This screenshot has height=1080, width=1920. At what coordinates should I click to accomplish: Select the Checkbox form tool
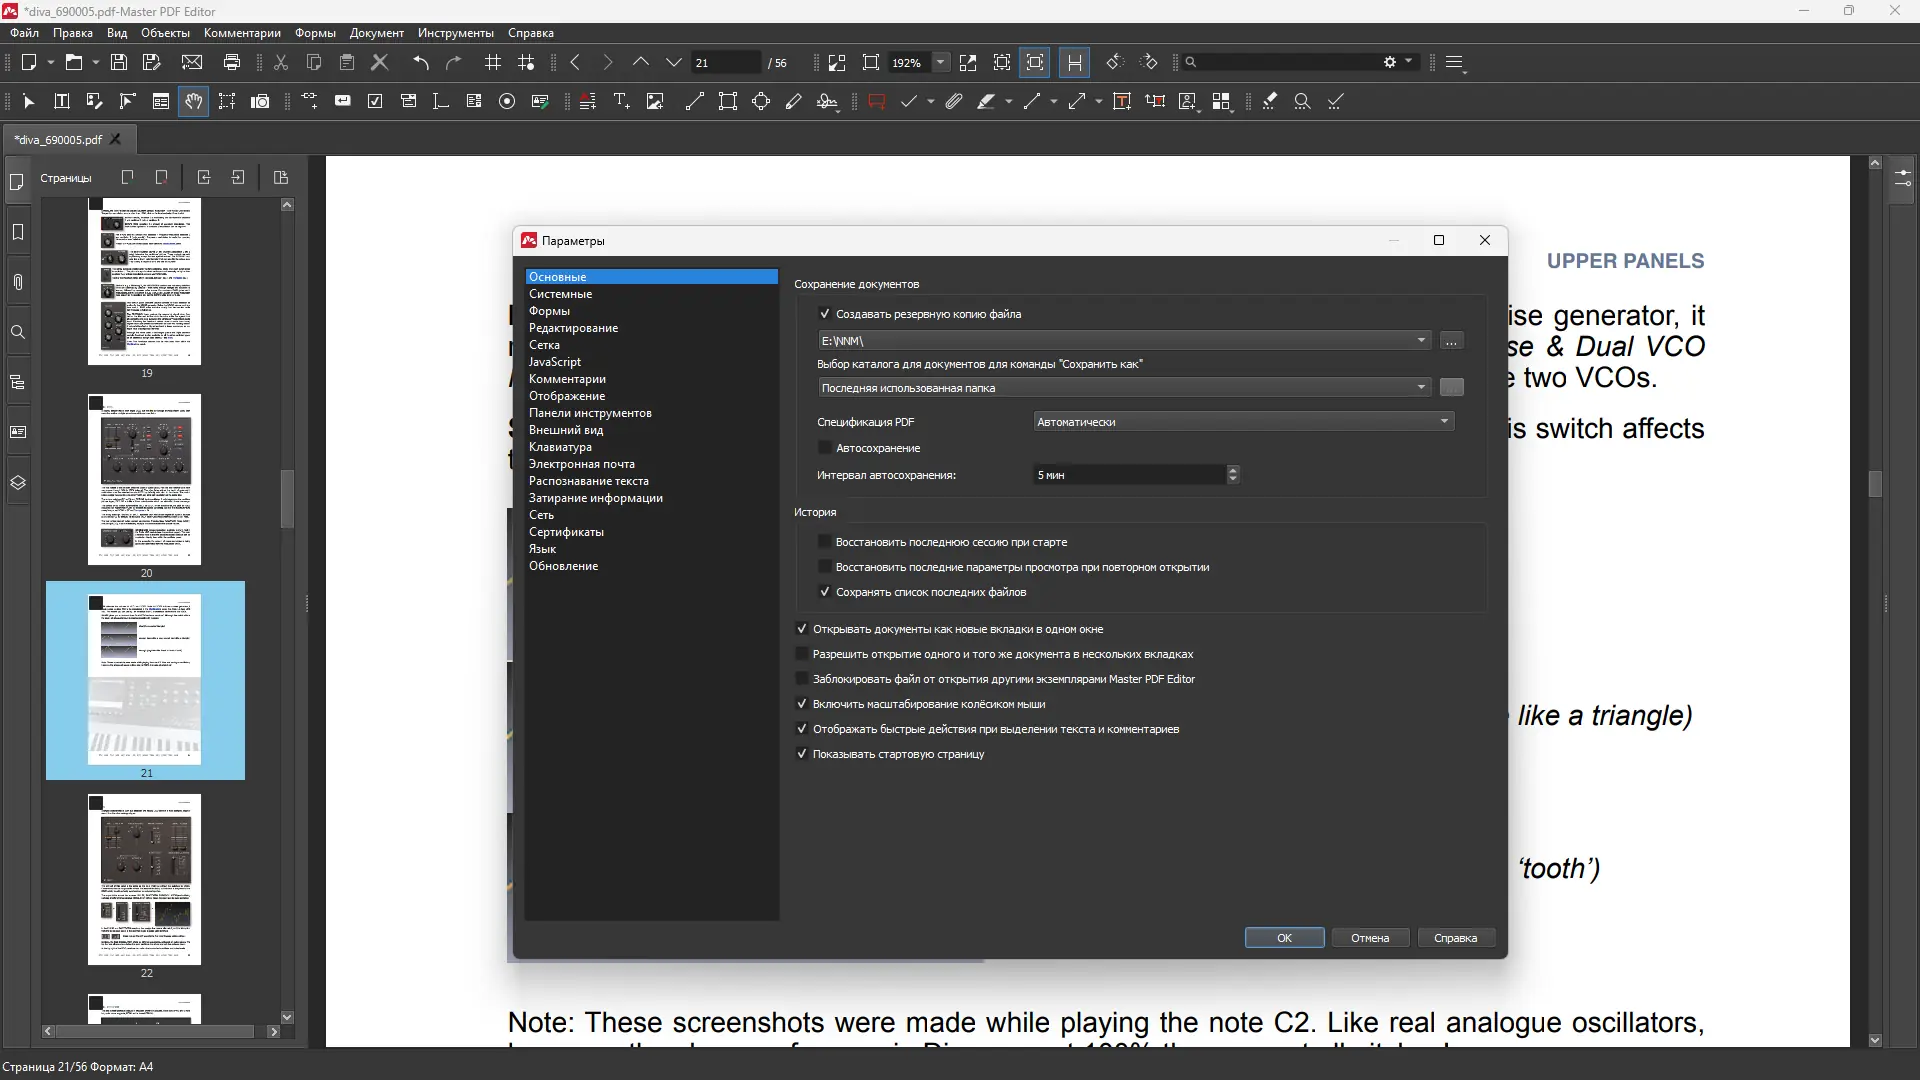375,101
